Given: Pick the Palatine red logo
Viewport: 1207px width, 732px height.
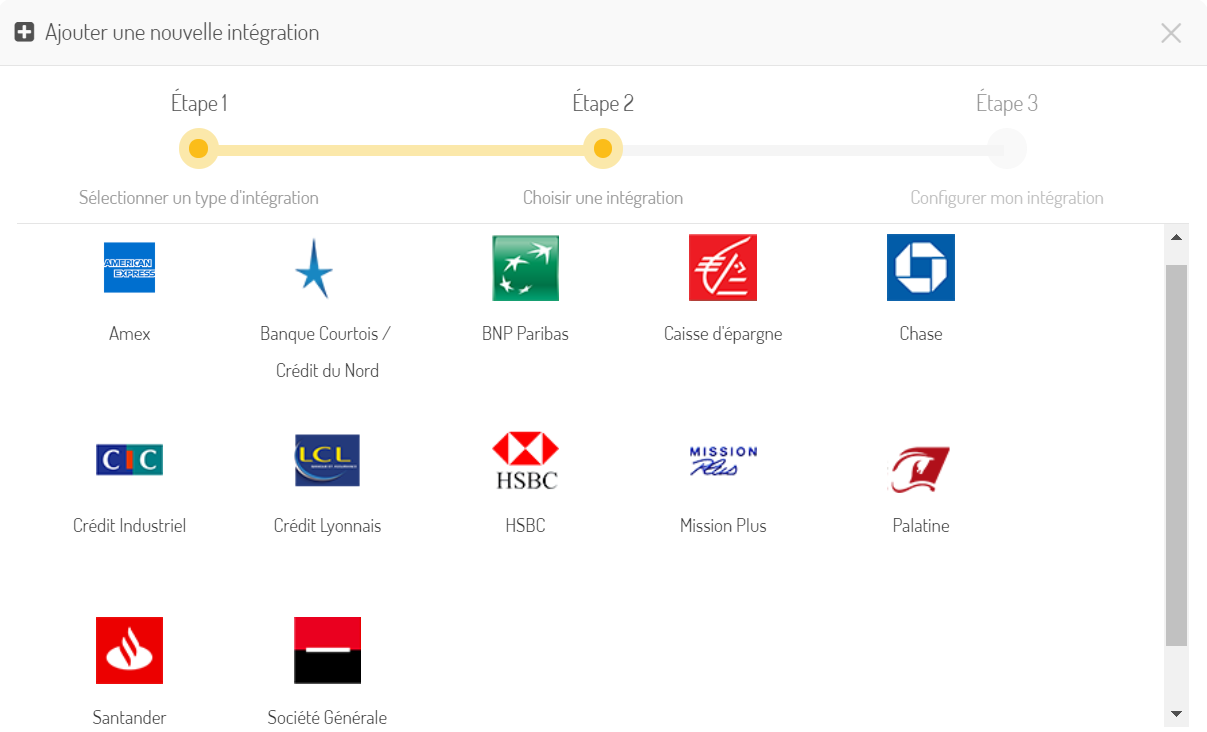Looking at the screenshot, I should point(921,470).
